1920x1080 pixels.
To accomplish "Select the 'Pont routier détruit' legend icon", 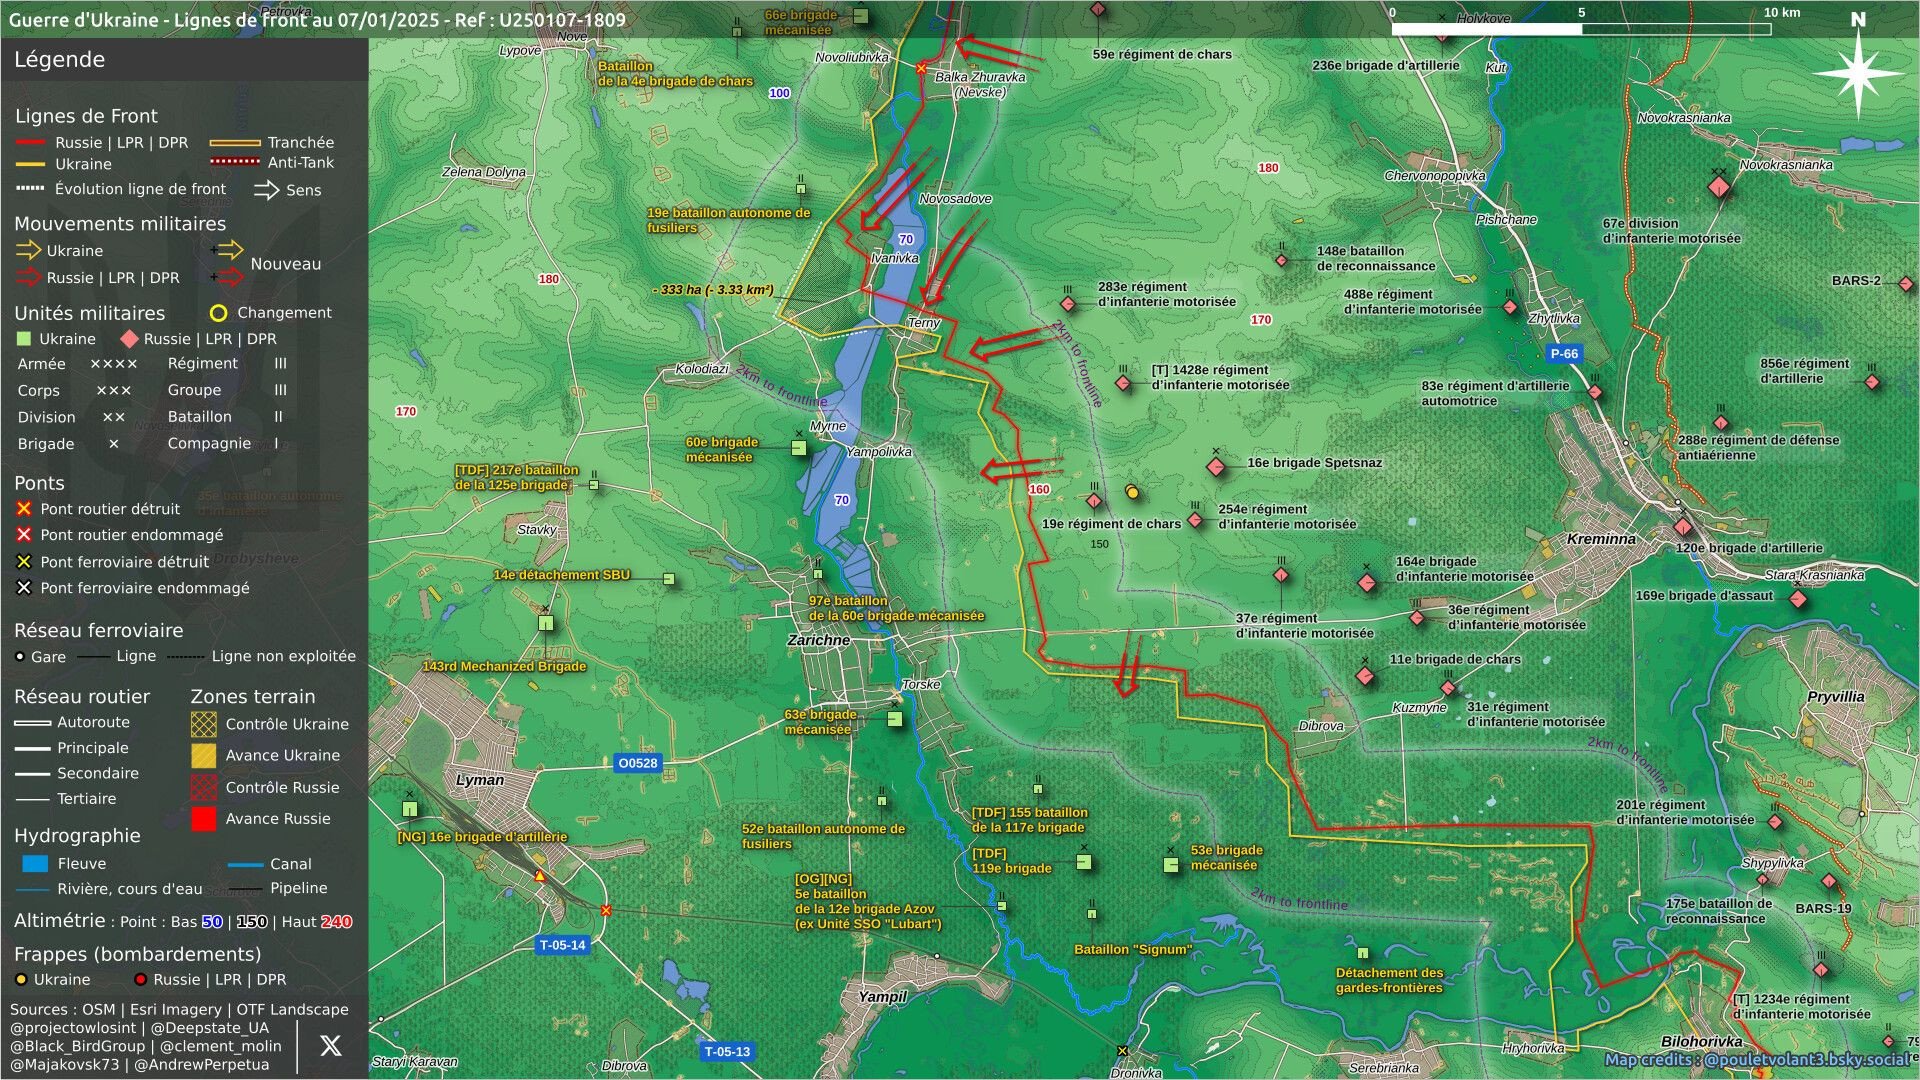I will pos(24,509).
